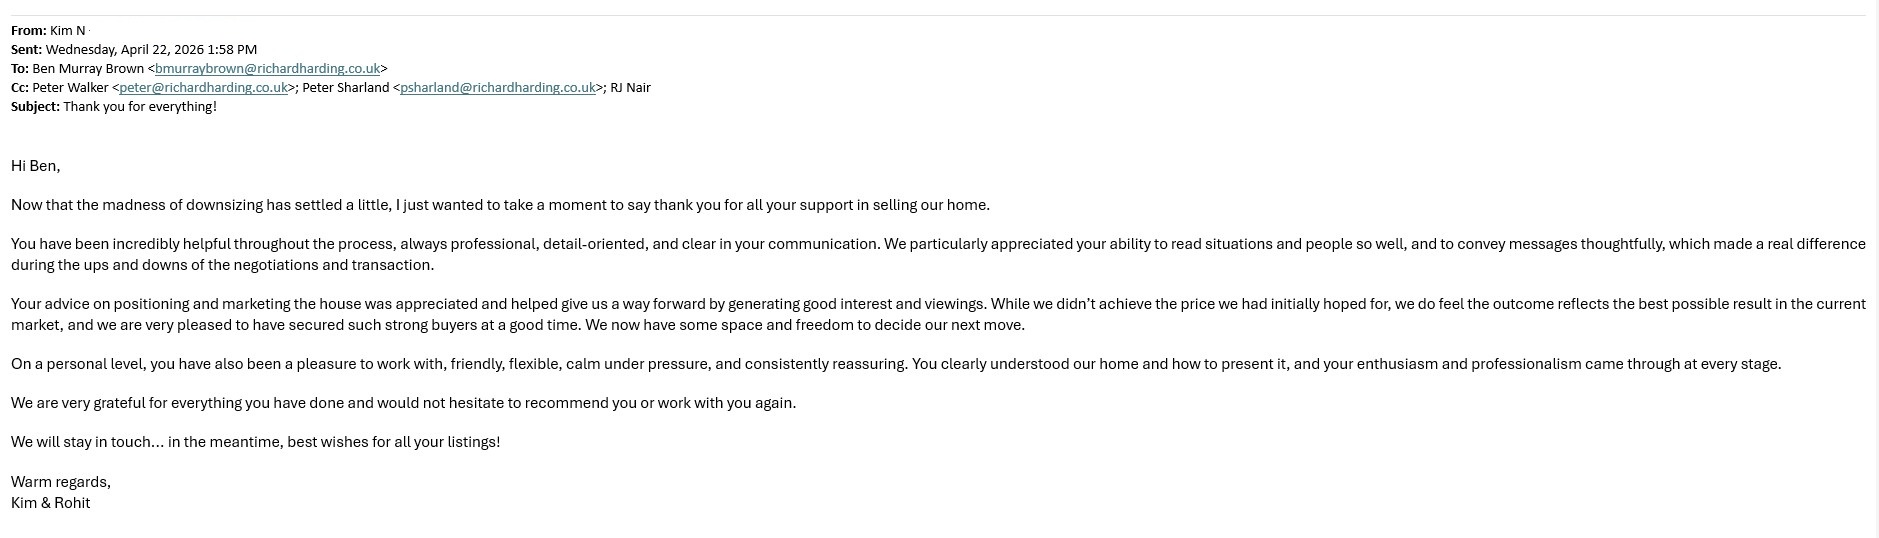
Task: Click the Cc recipient name Peter Walker
Action: pyautogui.click(x=70, y=88)
